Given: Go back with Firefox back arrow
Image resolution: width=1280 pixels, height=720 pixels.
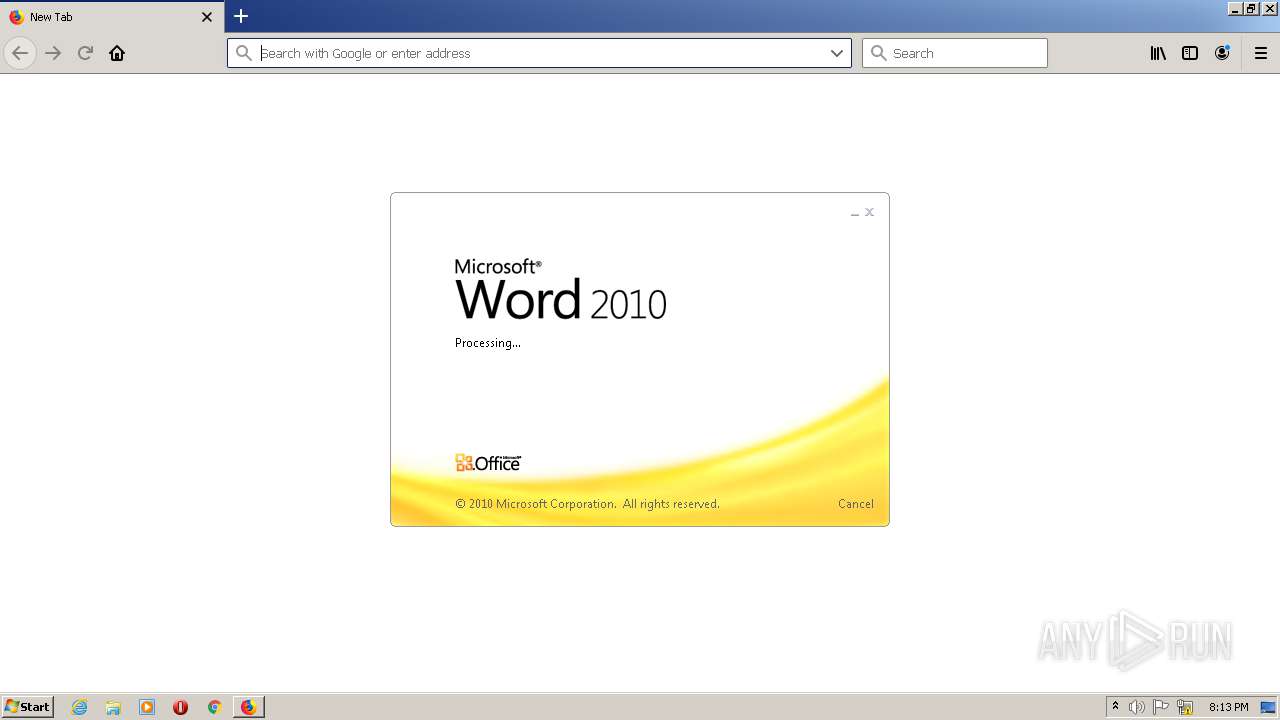Looking at the screenshot, I should (20, 53).
